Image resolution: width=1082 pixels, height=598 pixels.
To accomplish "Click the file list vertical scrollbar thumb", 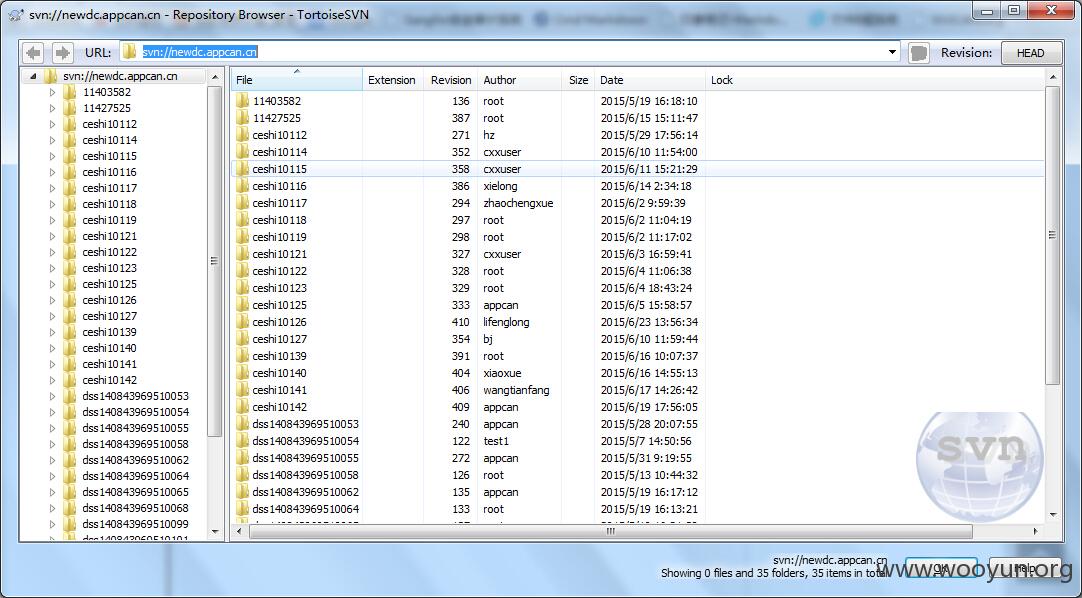I will tap(1052, 236).
